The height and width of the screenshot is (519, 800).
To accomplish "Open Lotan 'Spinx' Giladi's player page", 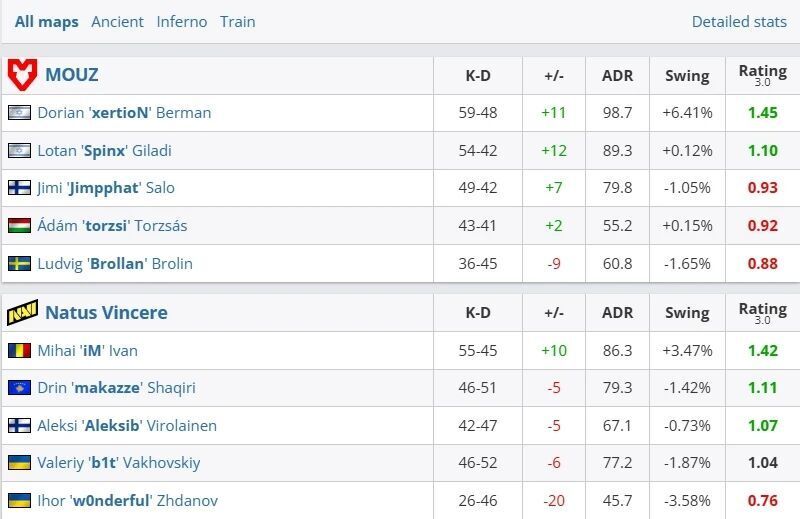I will [104, 151].
